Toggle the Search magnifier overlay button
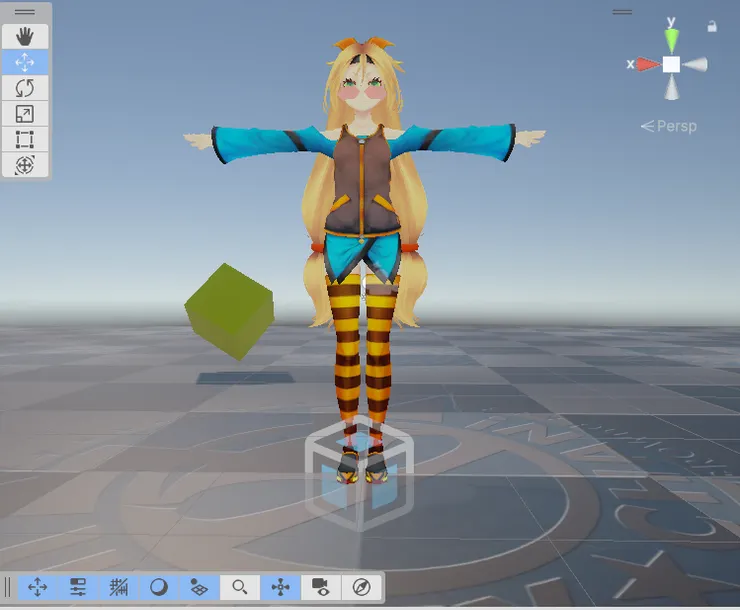 point(240,587)
